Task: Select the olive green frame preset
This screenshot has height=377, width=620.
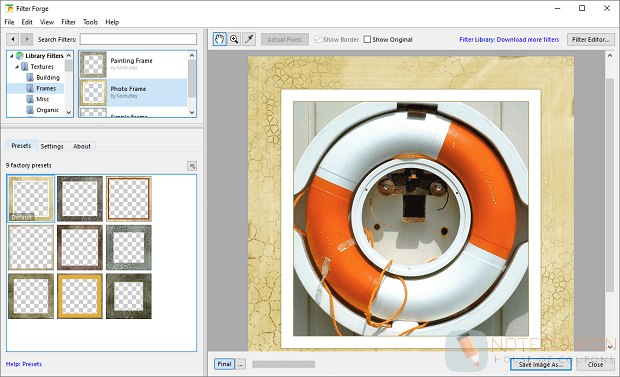Action: tap(31, 296)
